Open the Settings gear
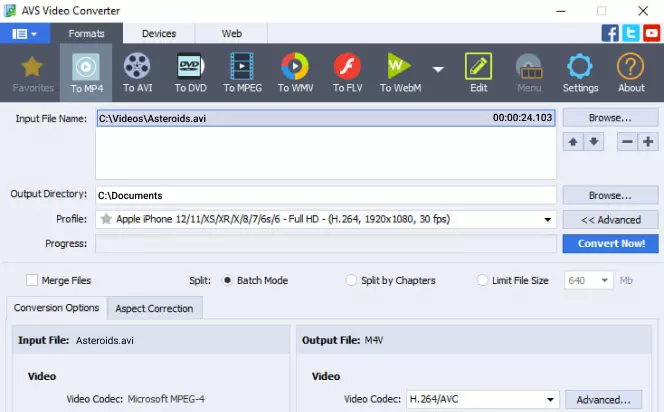The width and height of the screenshot is (664, 412). 580,73
